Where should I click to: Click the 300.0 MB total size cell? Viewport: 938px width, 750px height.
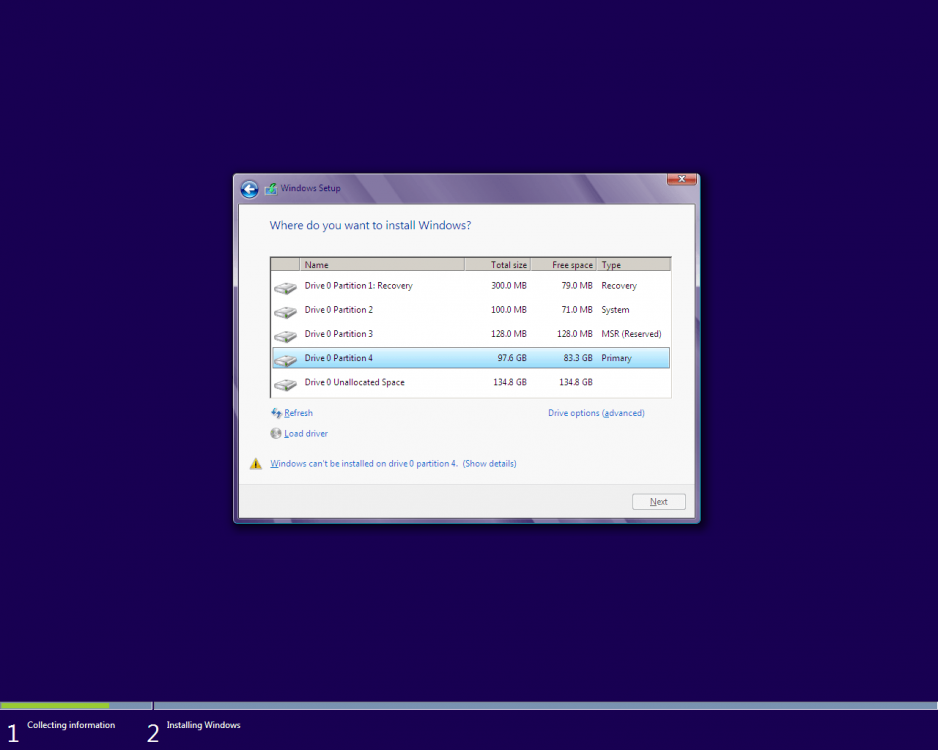[509, 286]
